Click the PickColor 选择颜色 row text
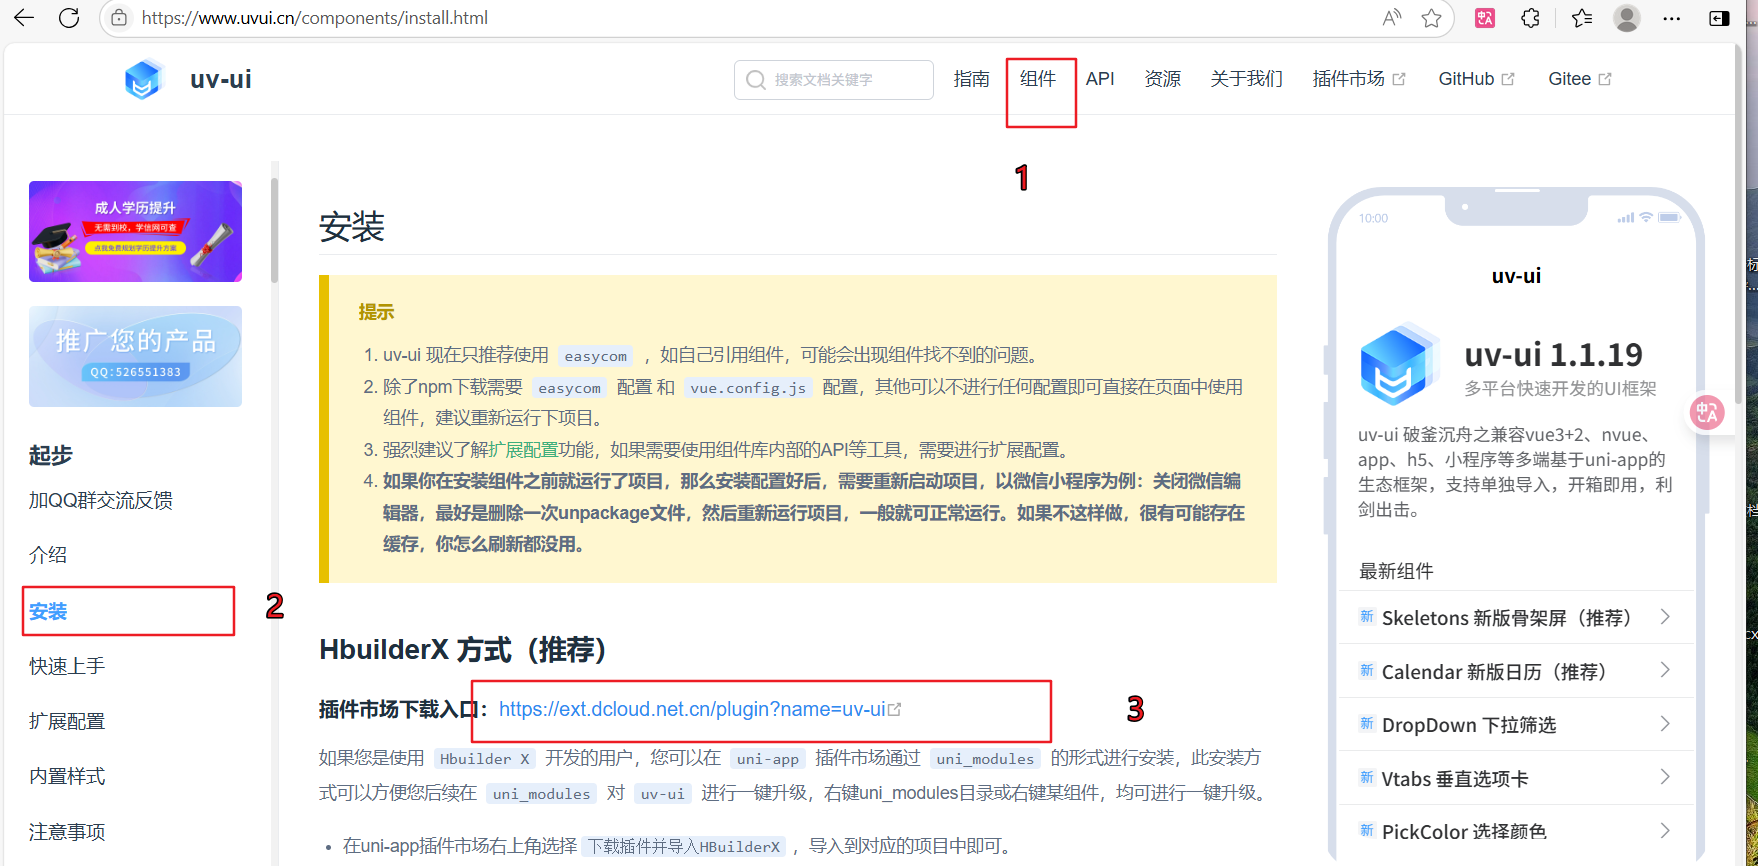1758x866 pixels. coord(1464,832)
